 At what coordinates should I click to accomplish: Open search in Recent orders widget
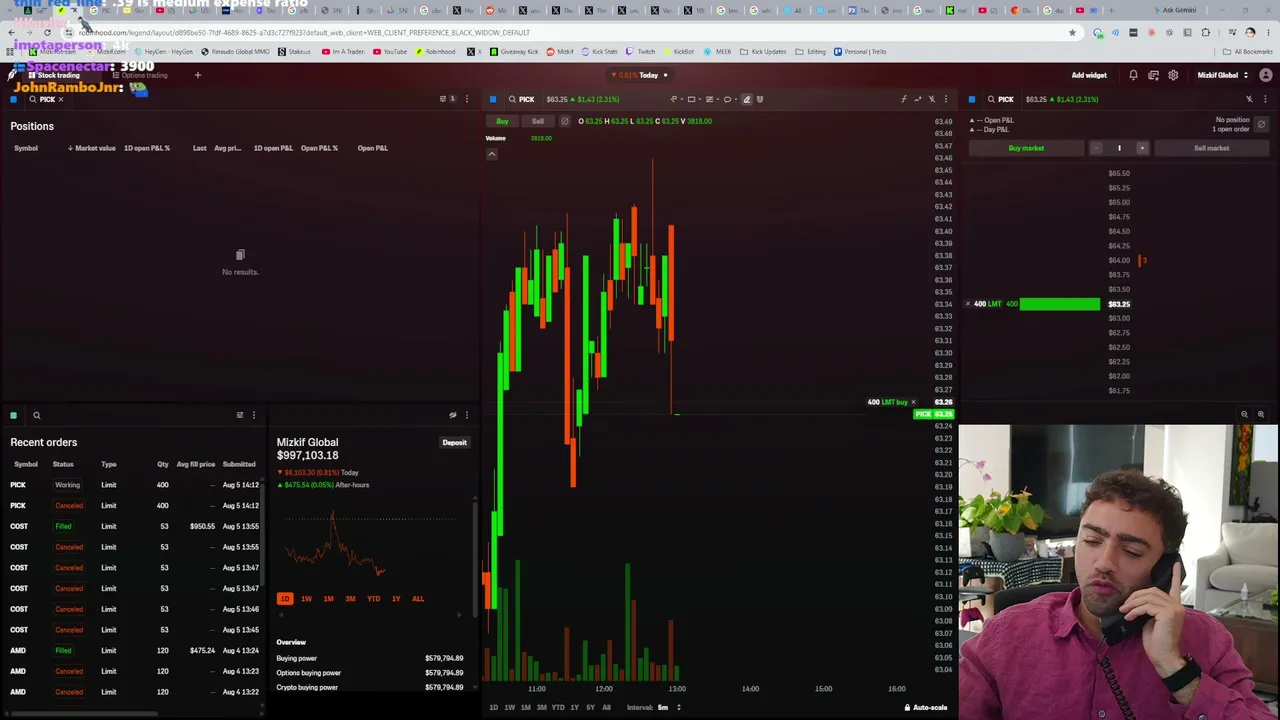36,415
